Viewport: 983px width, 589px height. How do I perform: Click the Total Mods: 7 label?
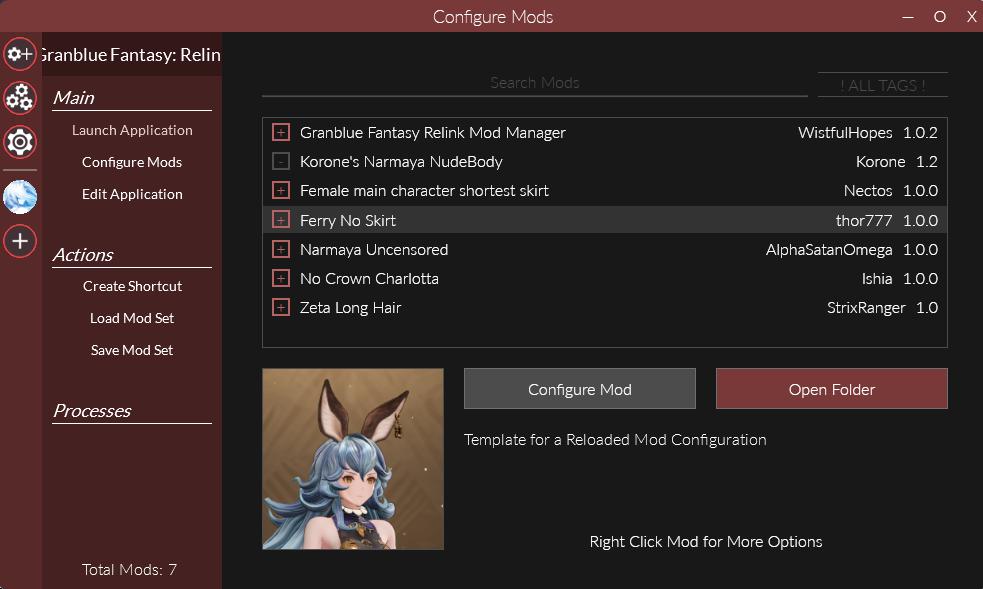tap(129, 570)
